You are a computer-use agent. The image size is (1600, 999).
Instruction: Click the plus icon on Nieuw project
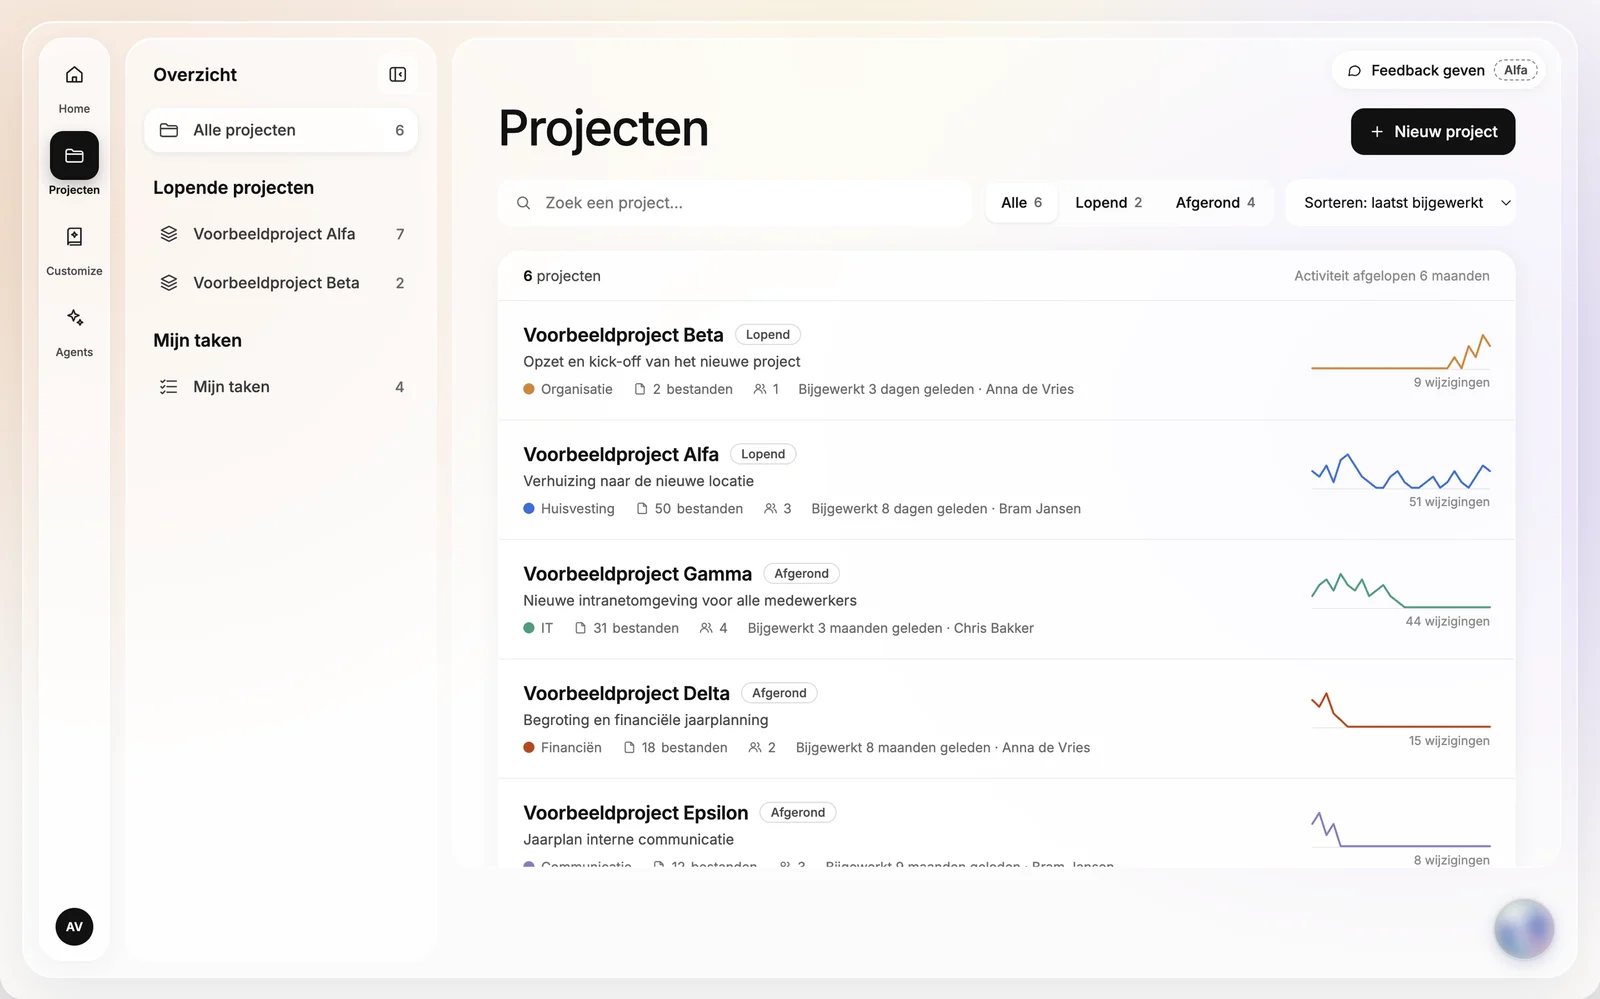[1377, 132]
